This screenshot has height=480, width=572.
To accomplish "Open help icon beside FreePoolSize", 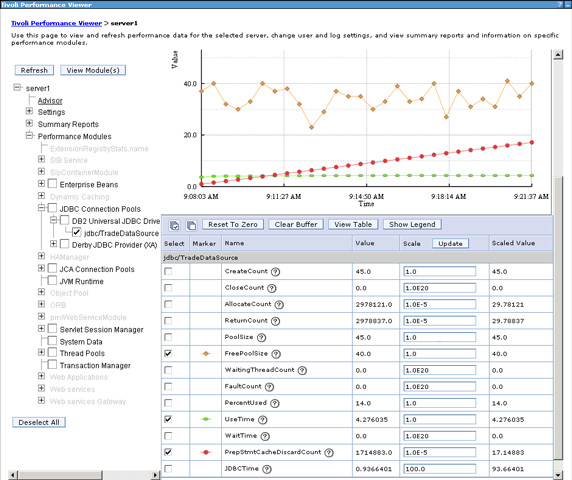I will pos(276,354).
